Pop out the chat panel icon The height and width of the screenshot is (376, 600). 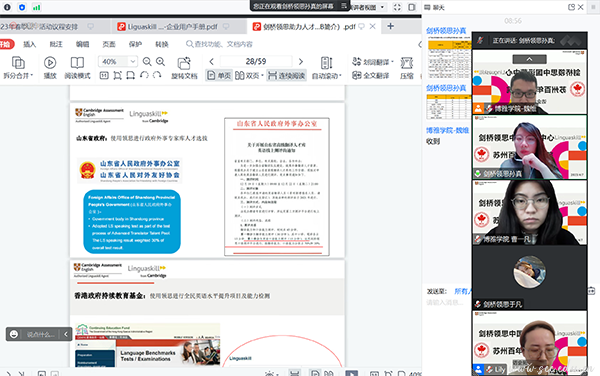coord(571,7)
